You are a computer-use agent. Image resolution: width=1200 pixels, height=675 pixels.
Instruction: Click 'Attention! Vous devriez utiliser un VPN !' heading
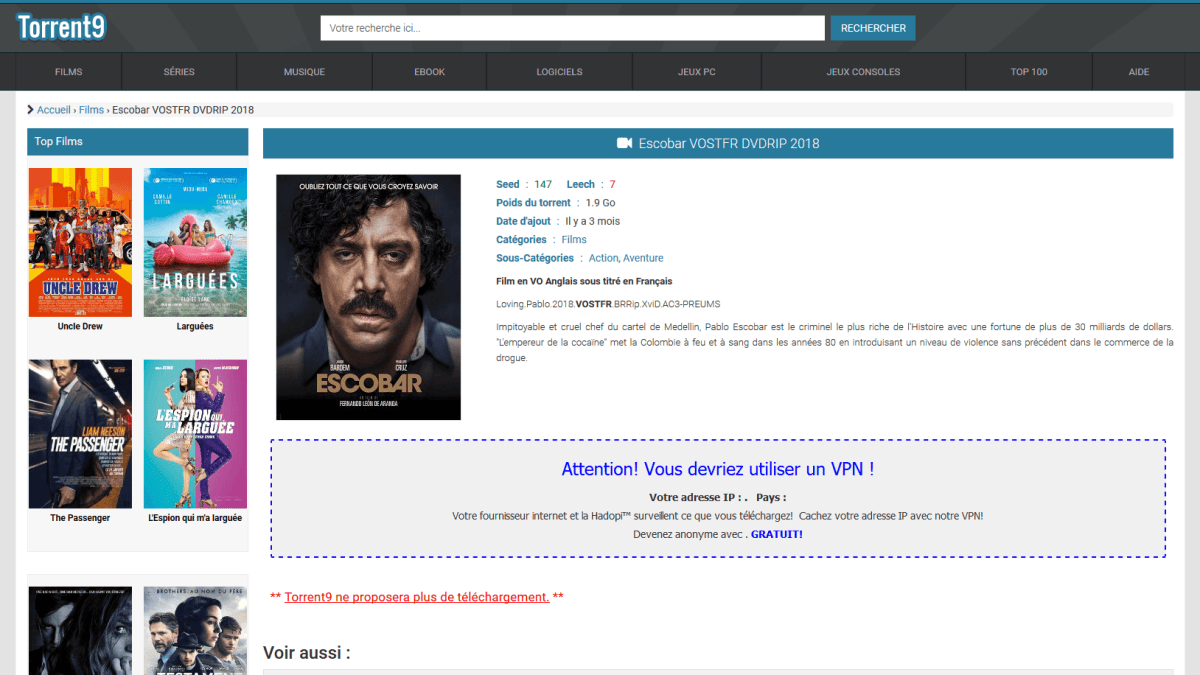point(718,469)
